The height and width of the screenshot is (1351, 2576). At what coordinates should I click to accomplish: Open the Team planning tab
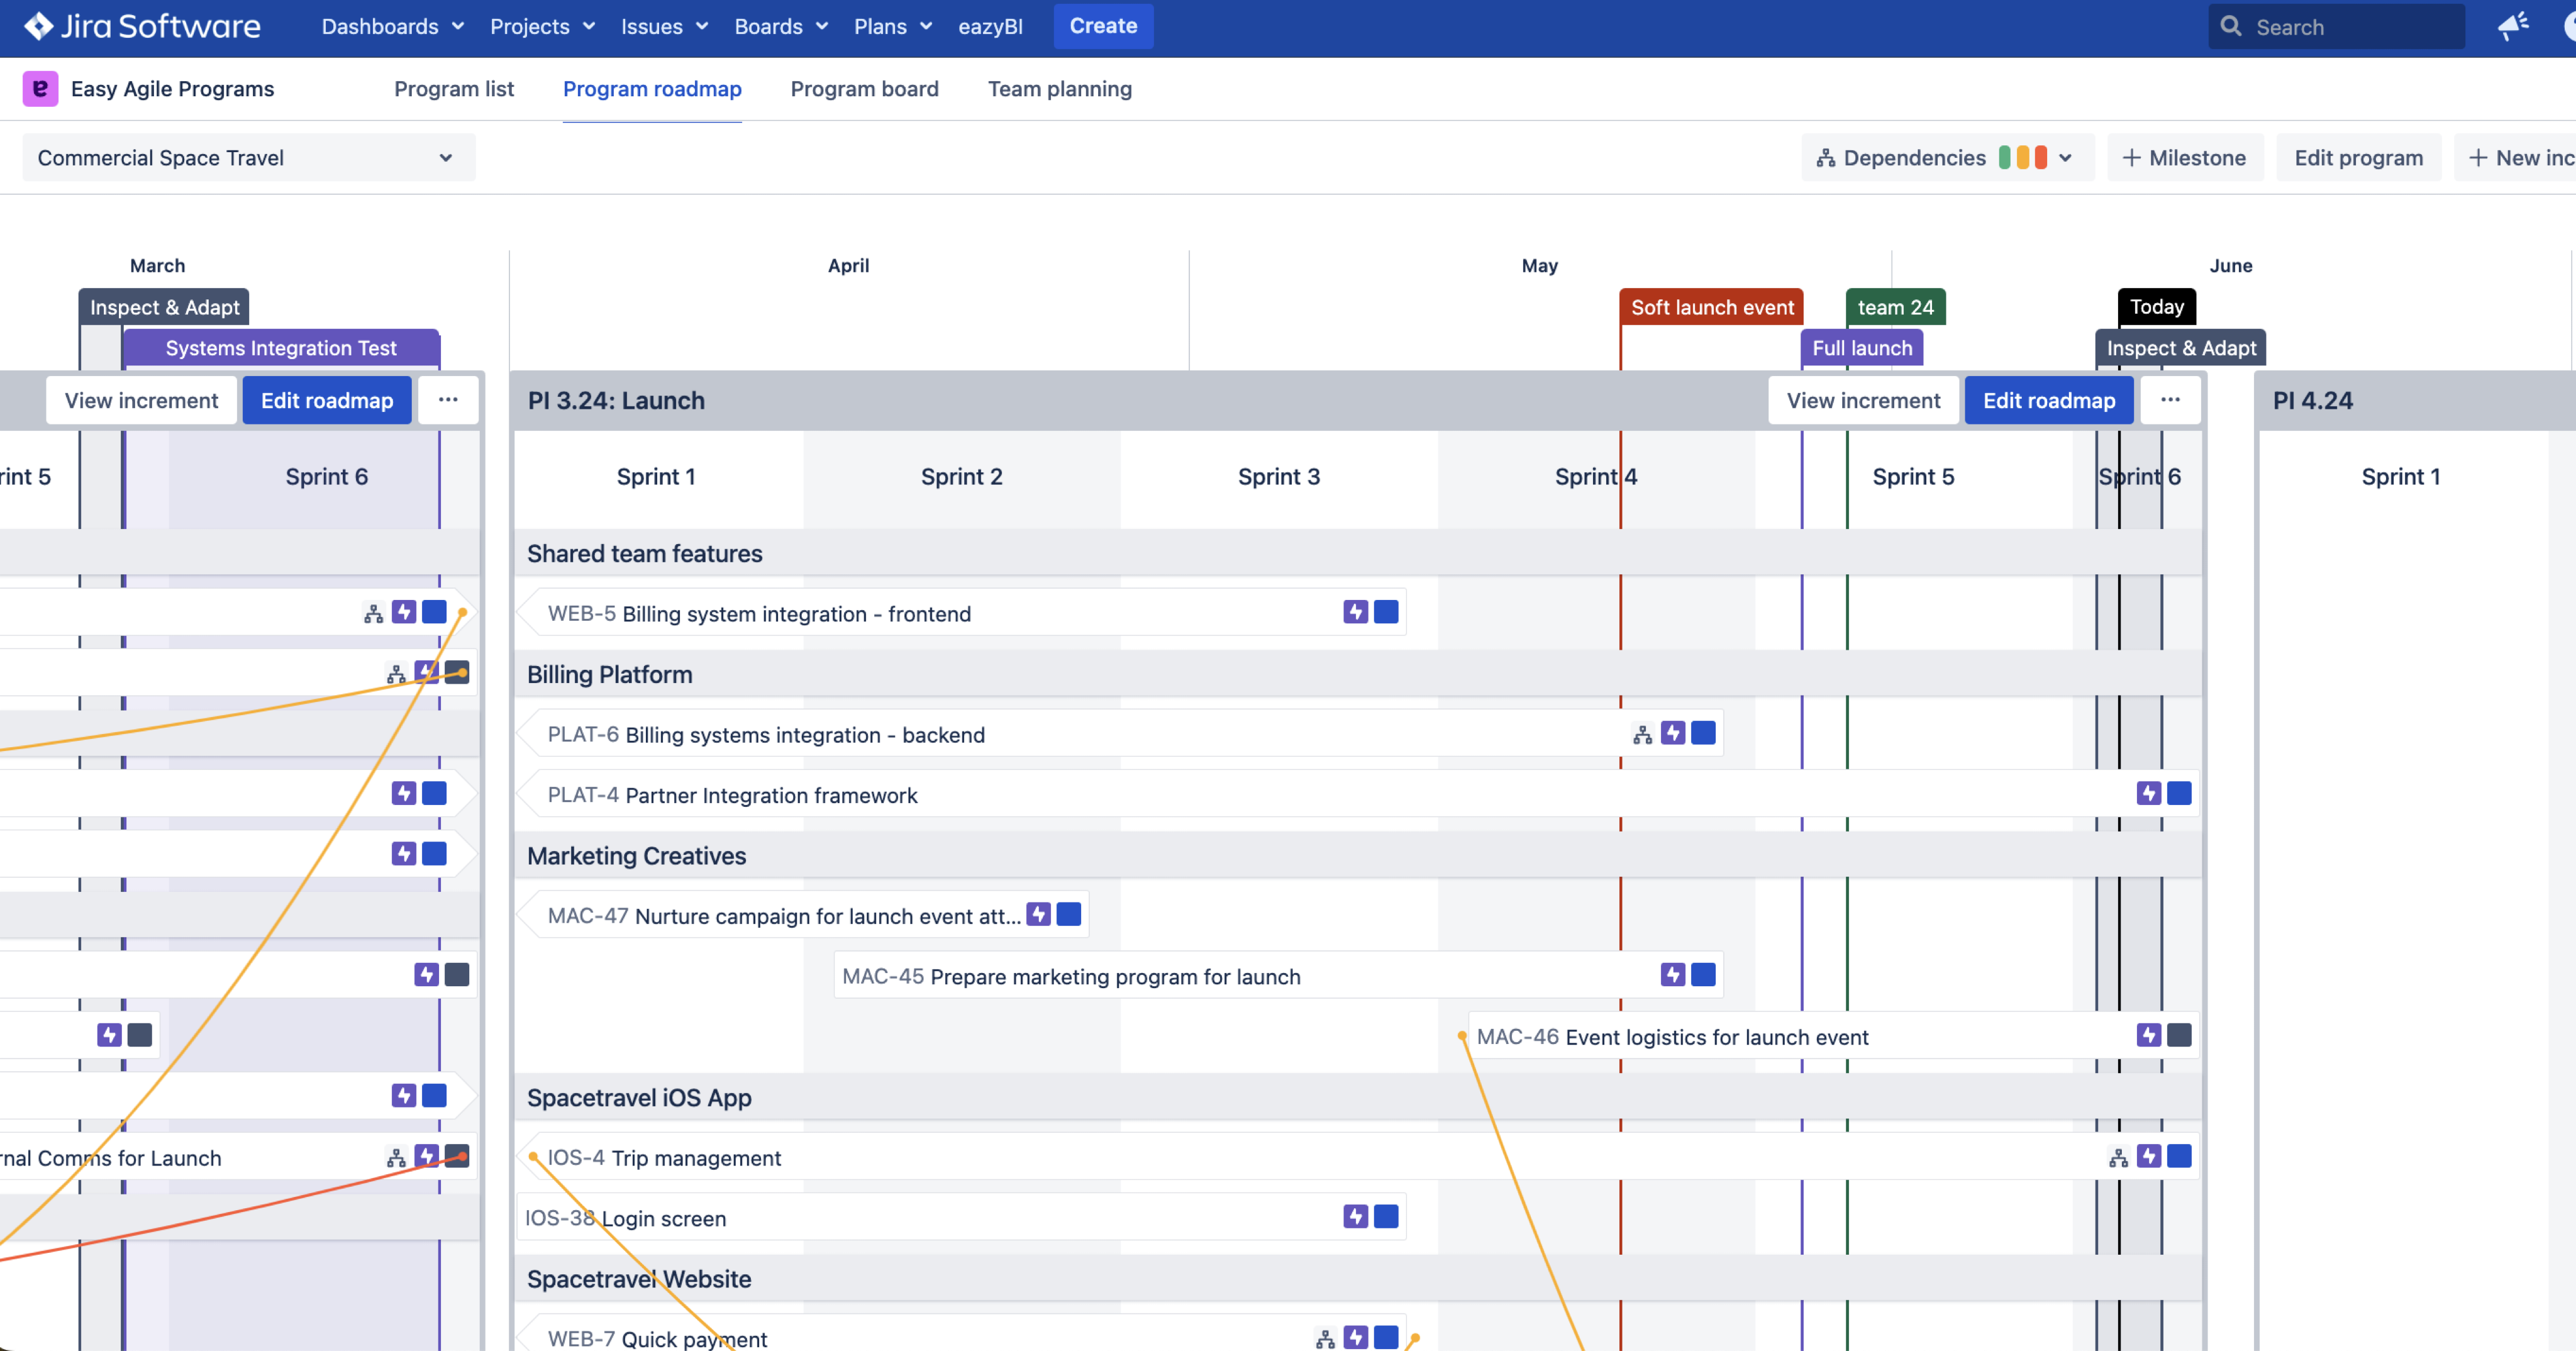1060,89
